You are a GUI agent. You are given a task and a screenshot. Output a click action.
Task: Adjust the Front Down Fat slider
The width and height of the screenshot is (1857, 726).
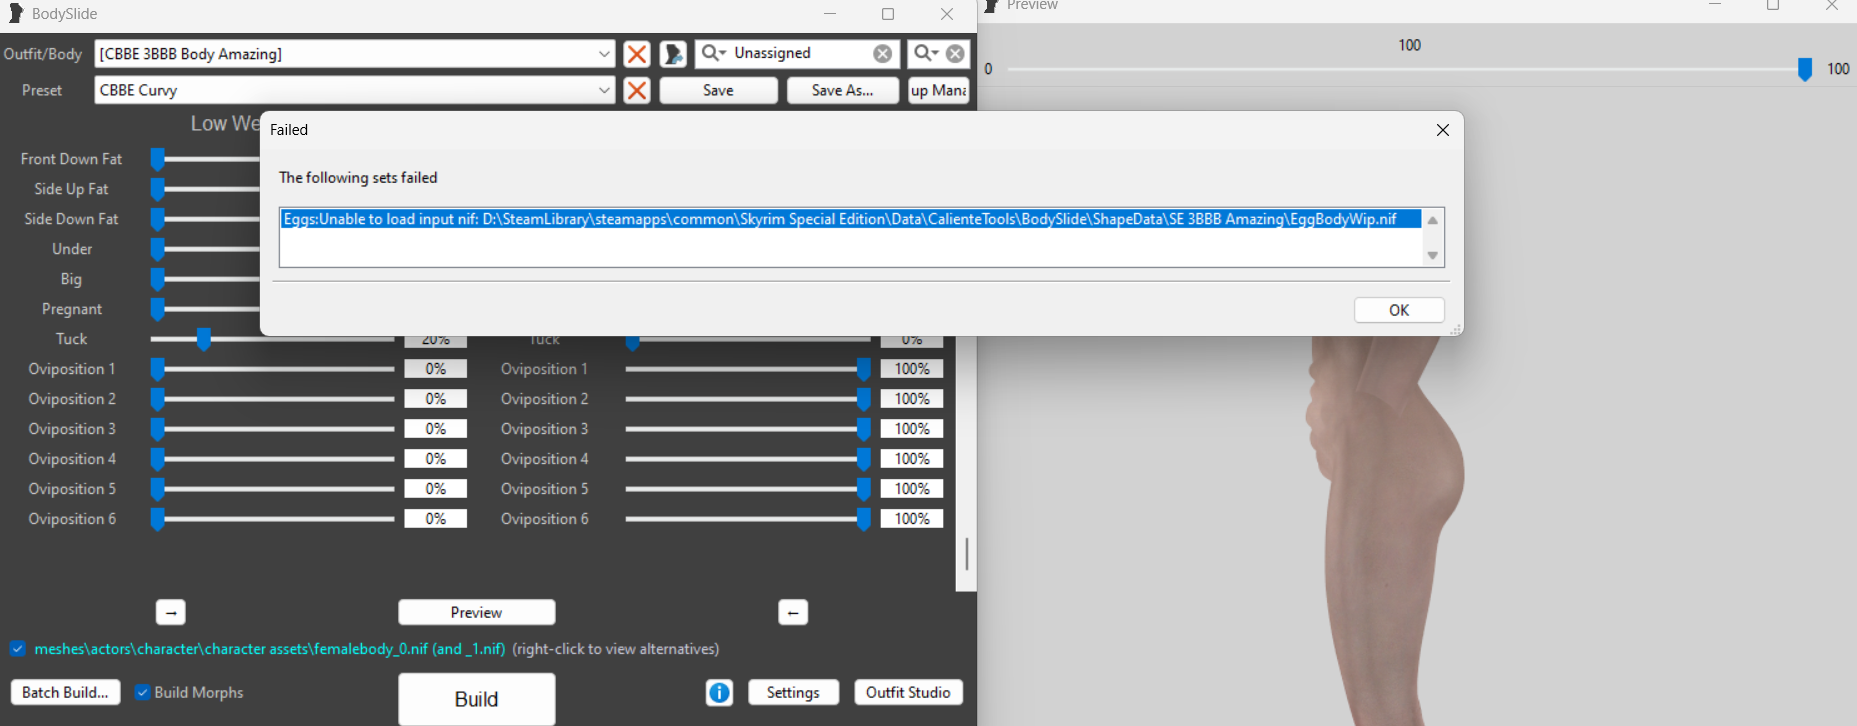coord(157,159)
